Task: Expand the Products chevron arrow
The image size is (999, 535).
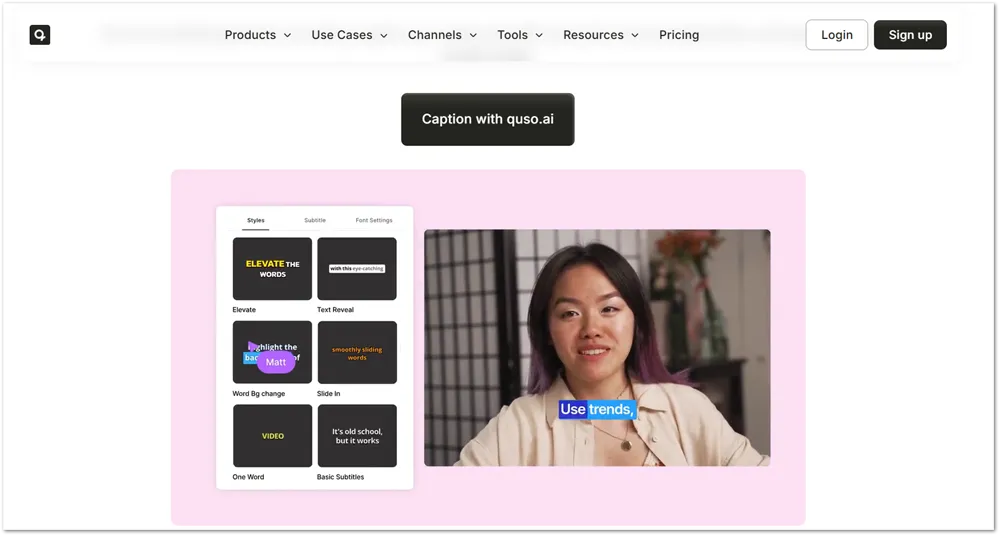Action: pyautogui.click(x=287, y=36)
